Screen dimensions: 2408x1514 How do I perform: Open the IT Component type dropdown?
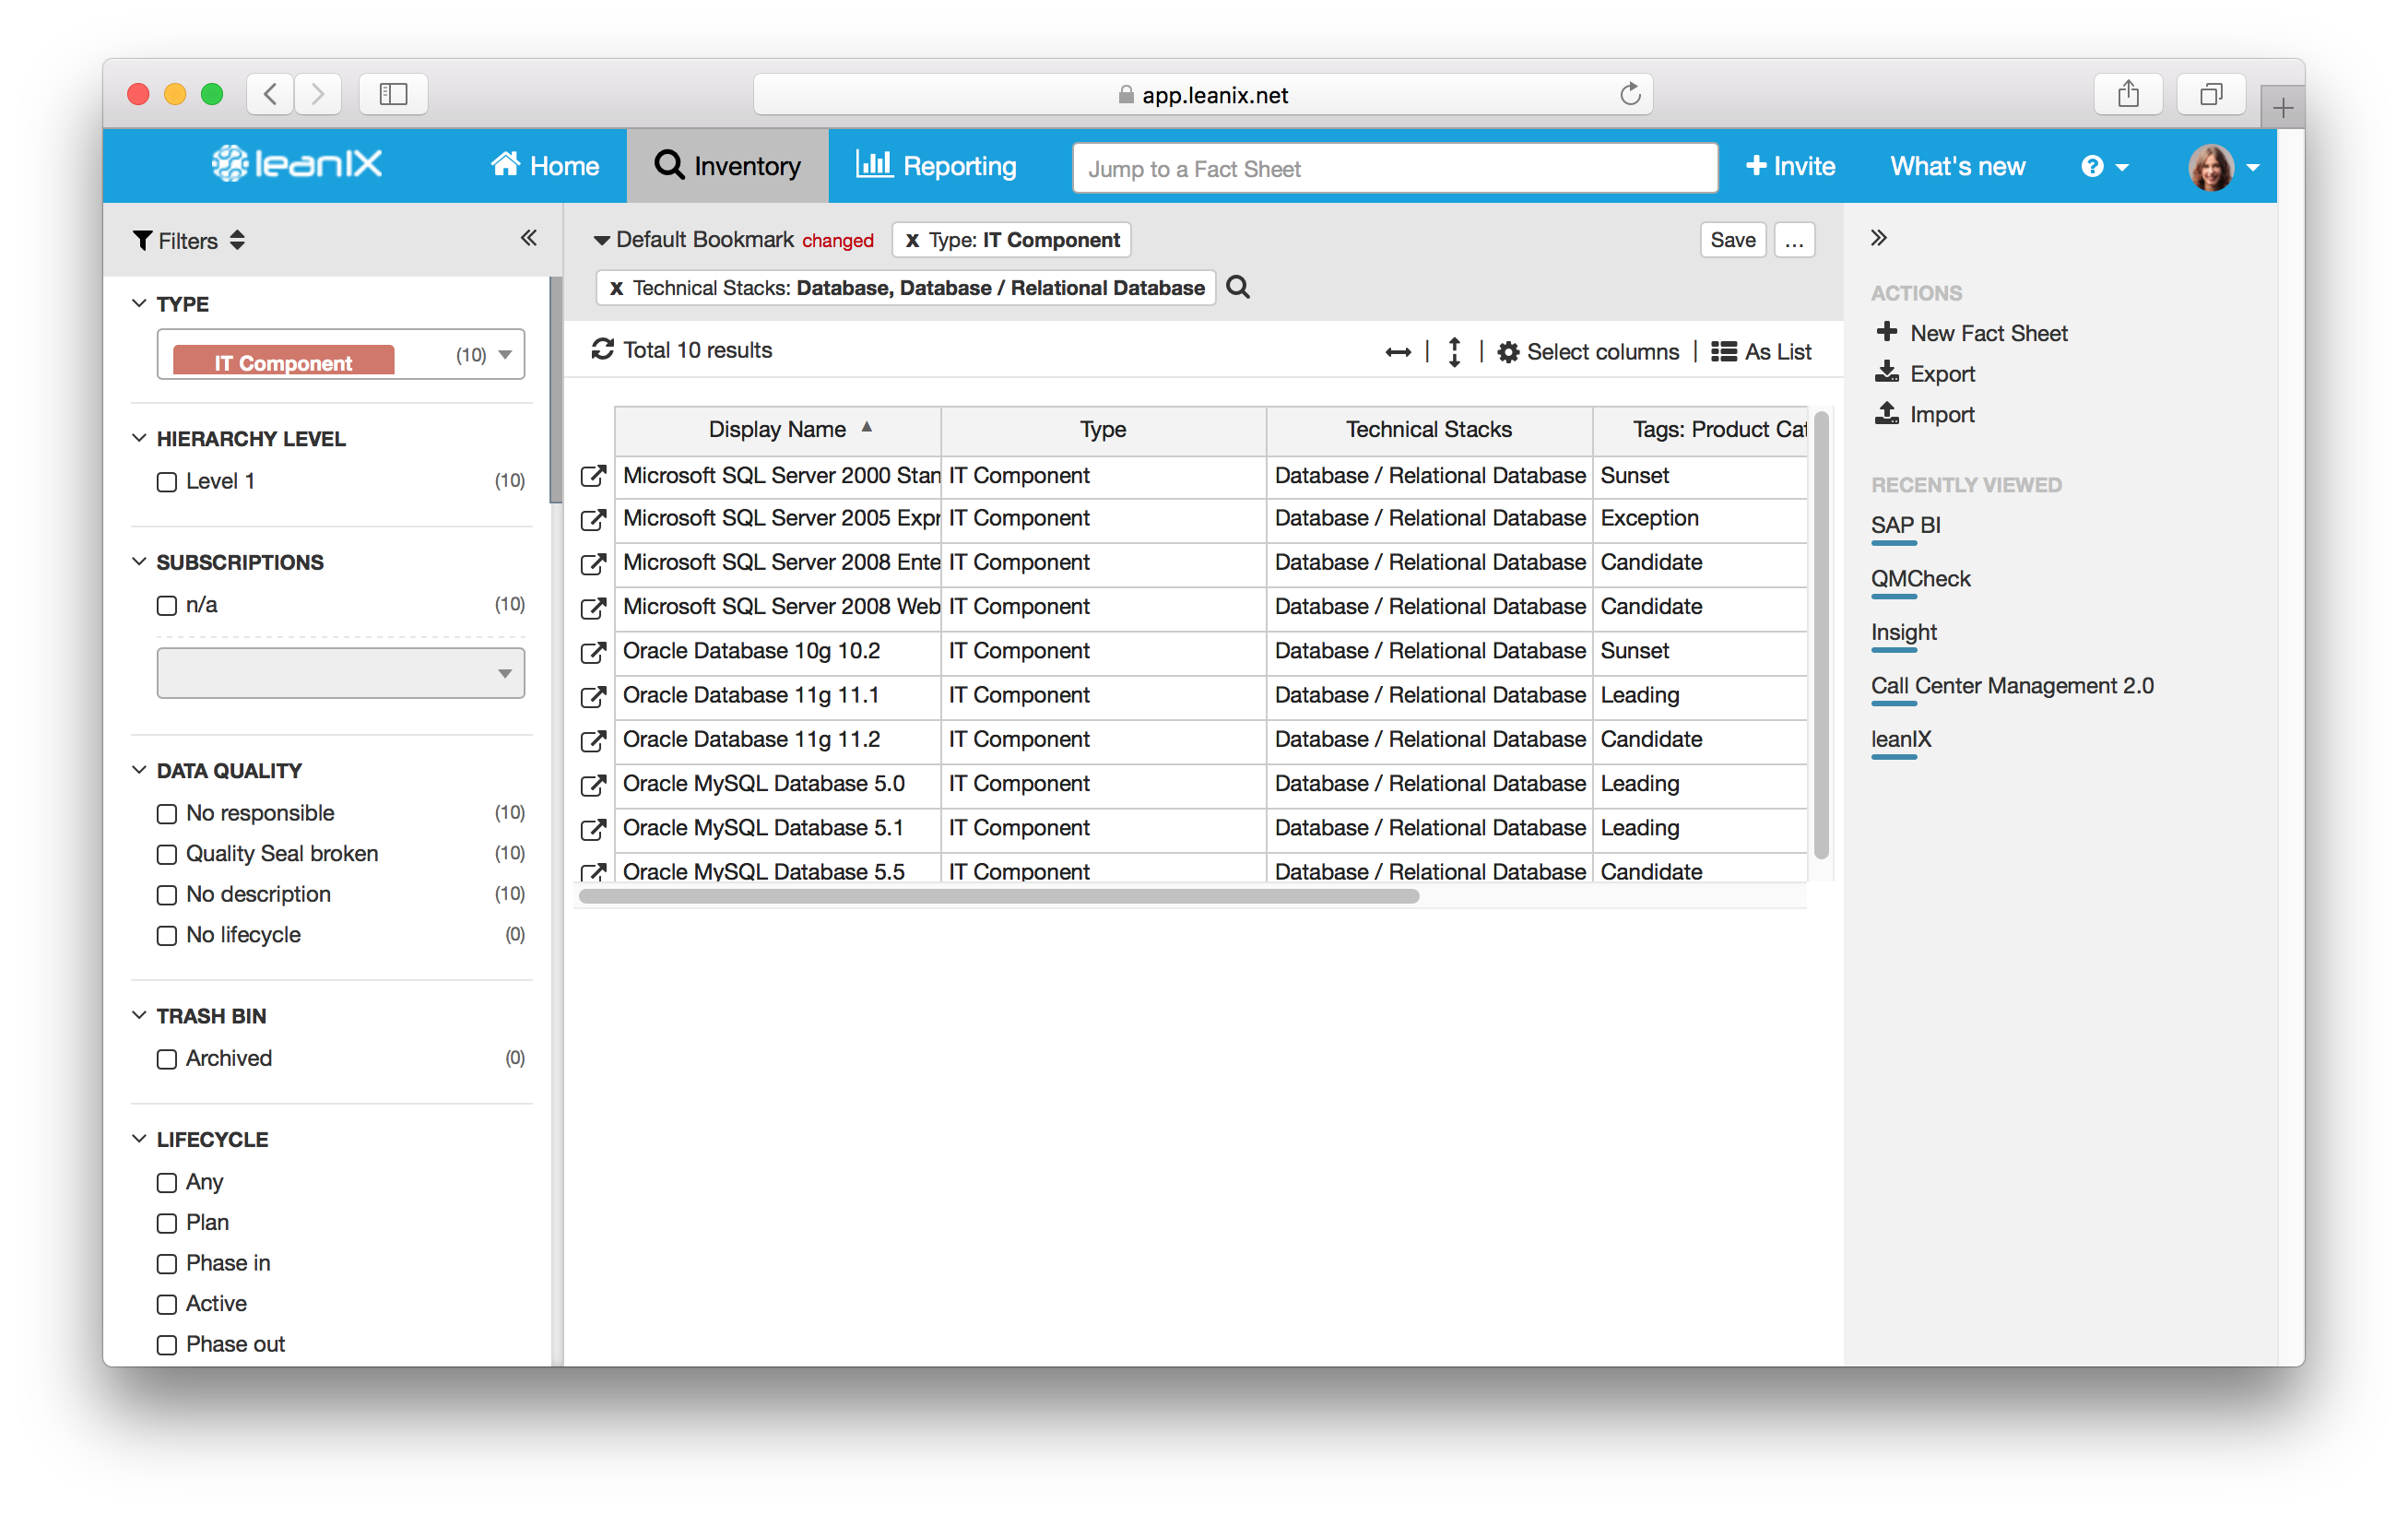click(506, 354)
